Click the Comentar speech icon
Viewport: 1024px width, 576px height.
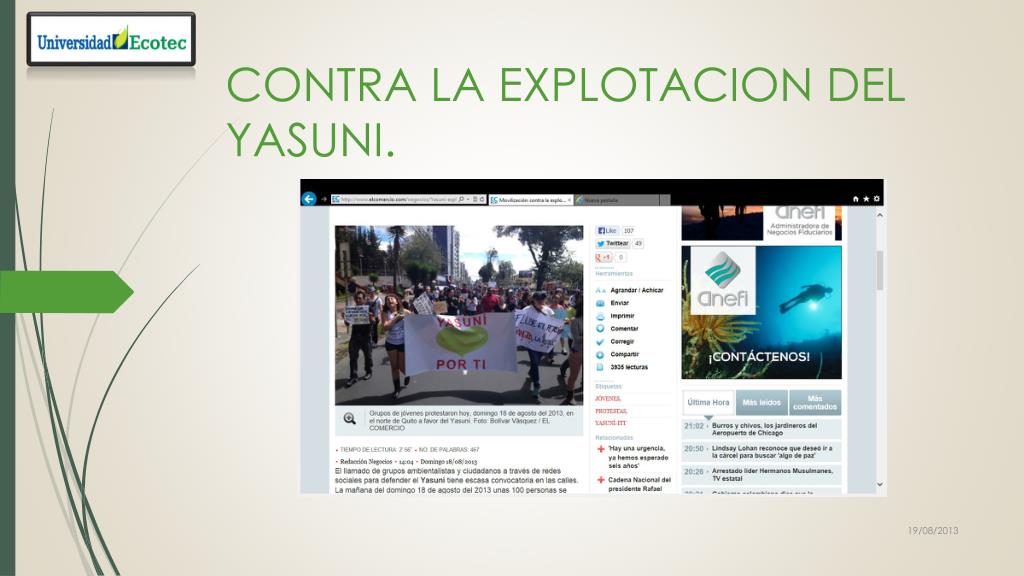[600, 328]
